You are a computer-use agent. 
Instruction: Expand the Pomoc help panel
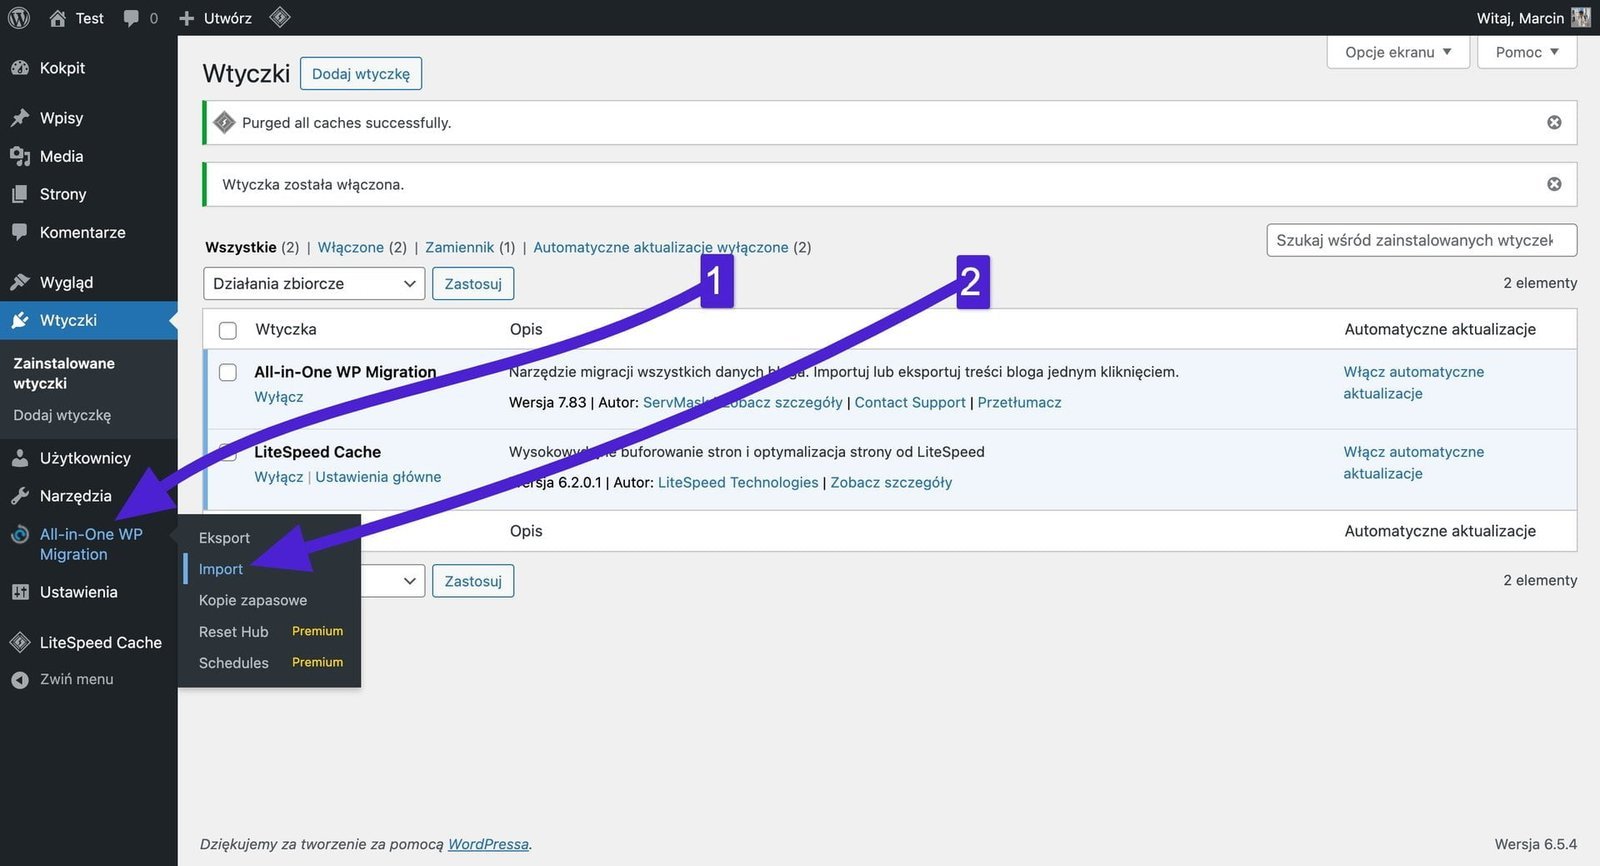tap(1526, 52)
